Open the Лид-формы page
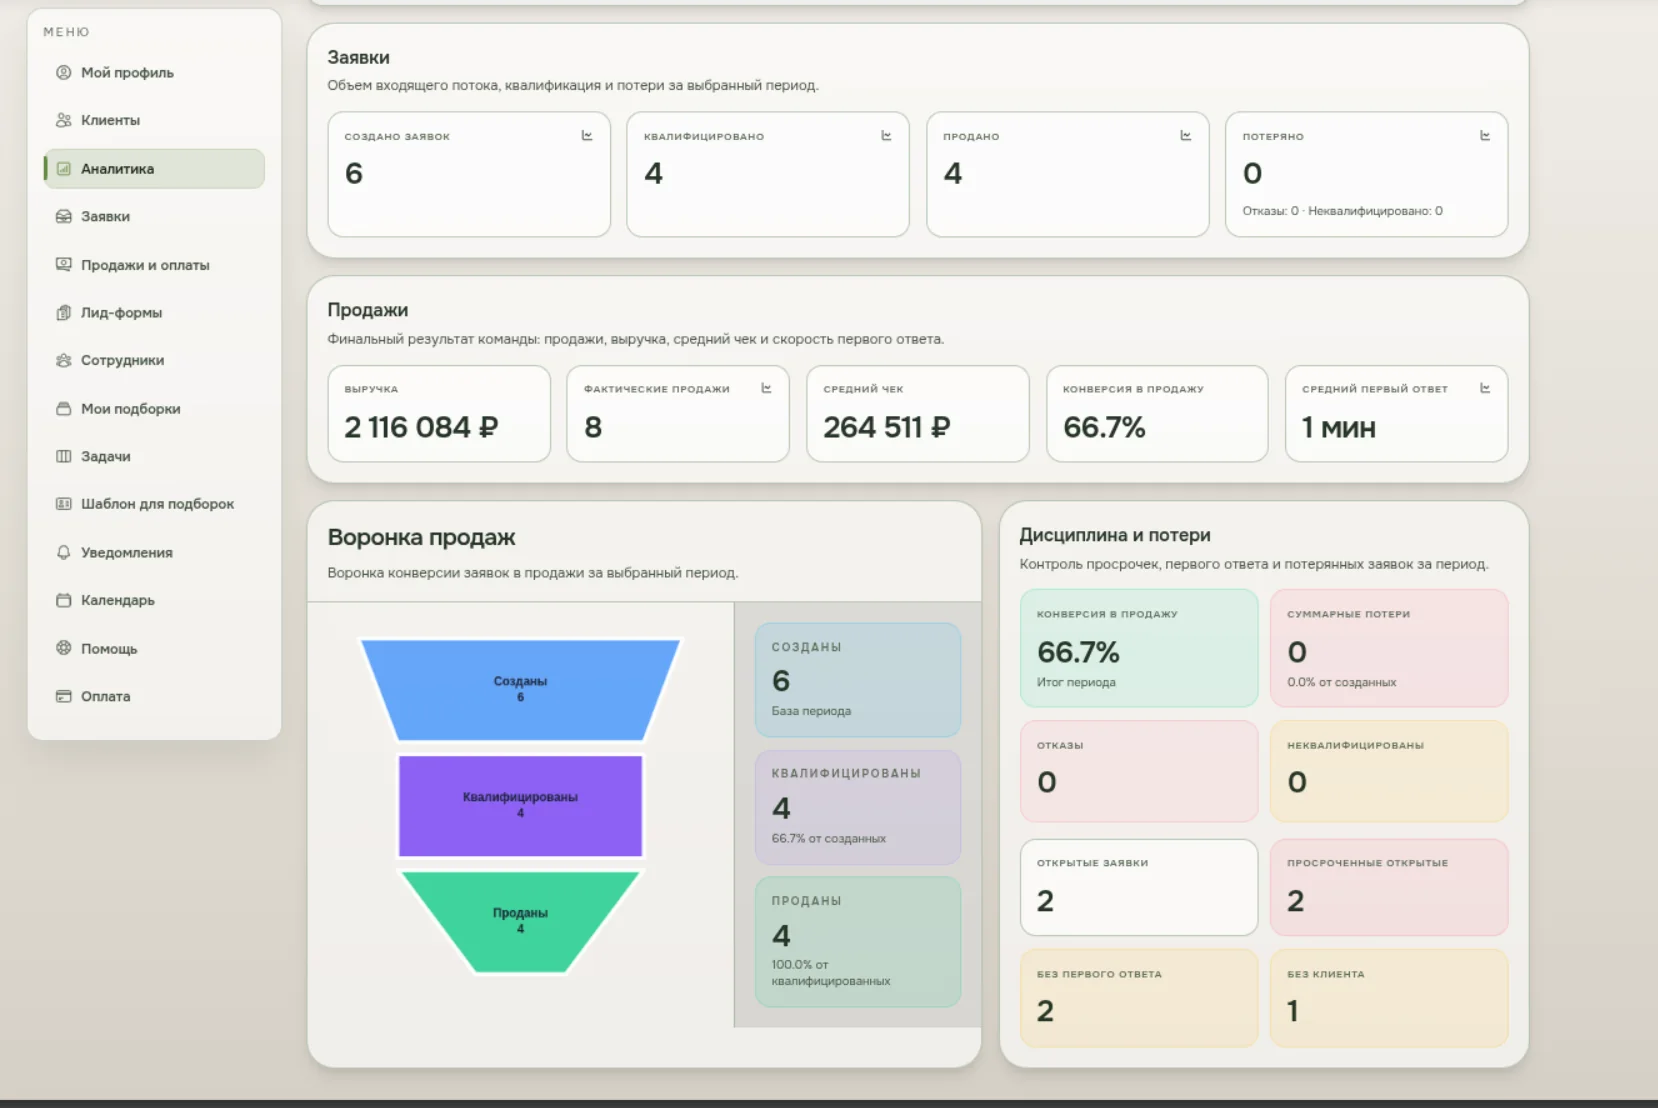The image size is (1658, 1108). pos(154,312)
